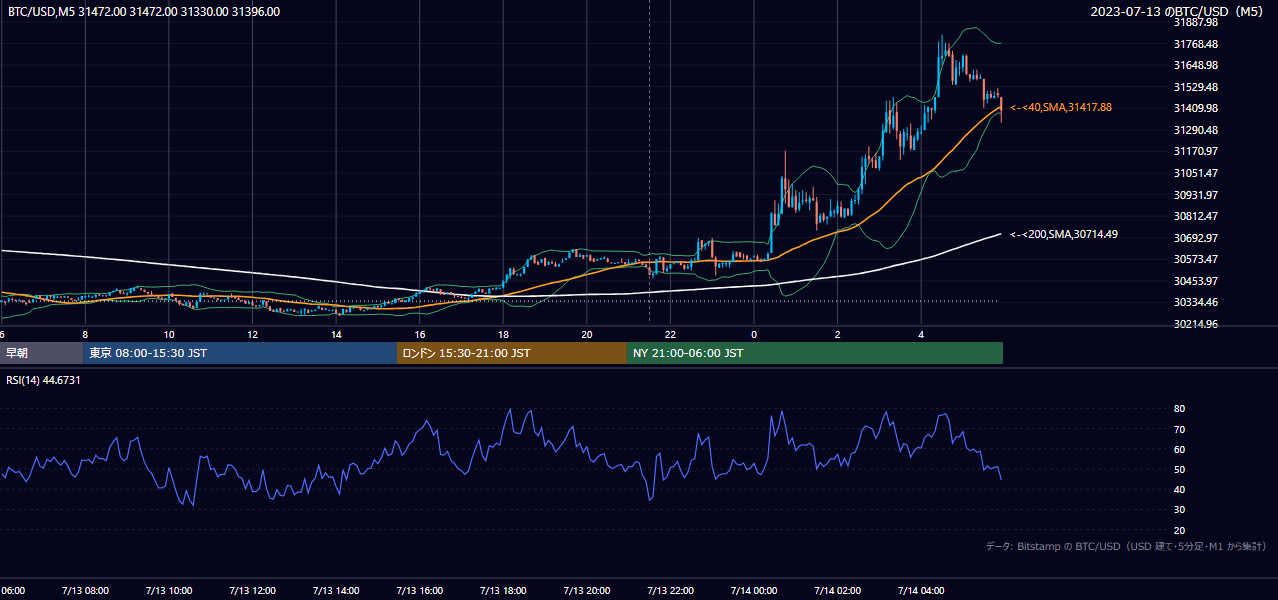Select the 40 SMA label reading 31417.88

(1062, 107)
